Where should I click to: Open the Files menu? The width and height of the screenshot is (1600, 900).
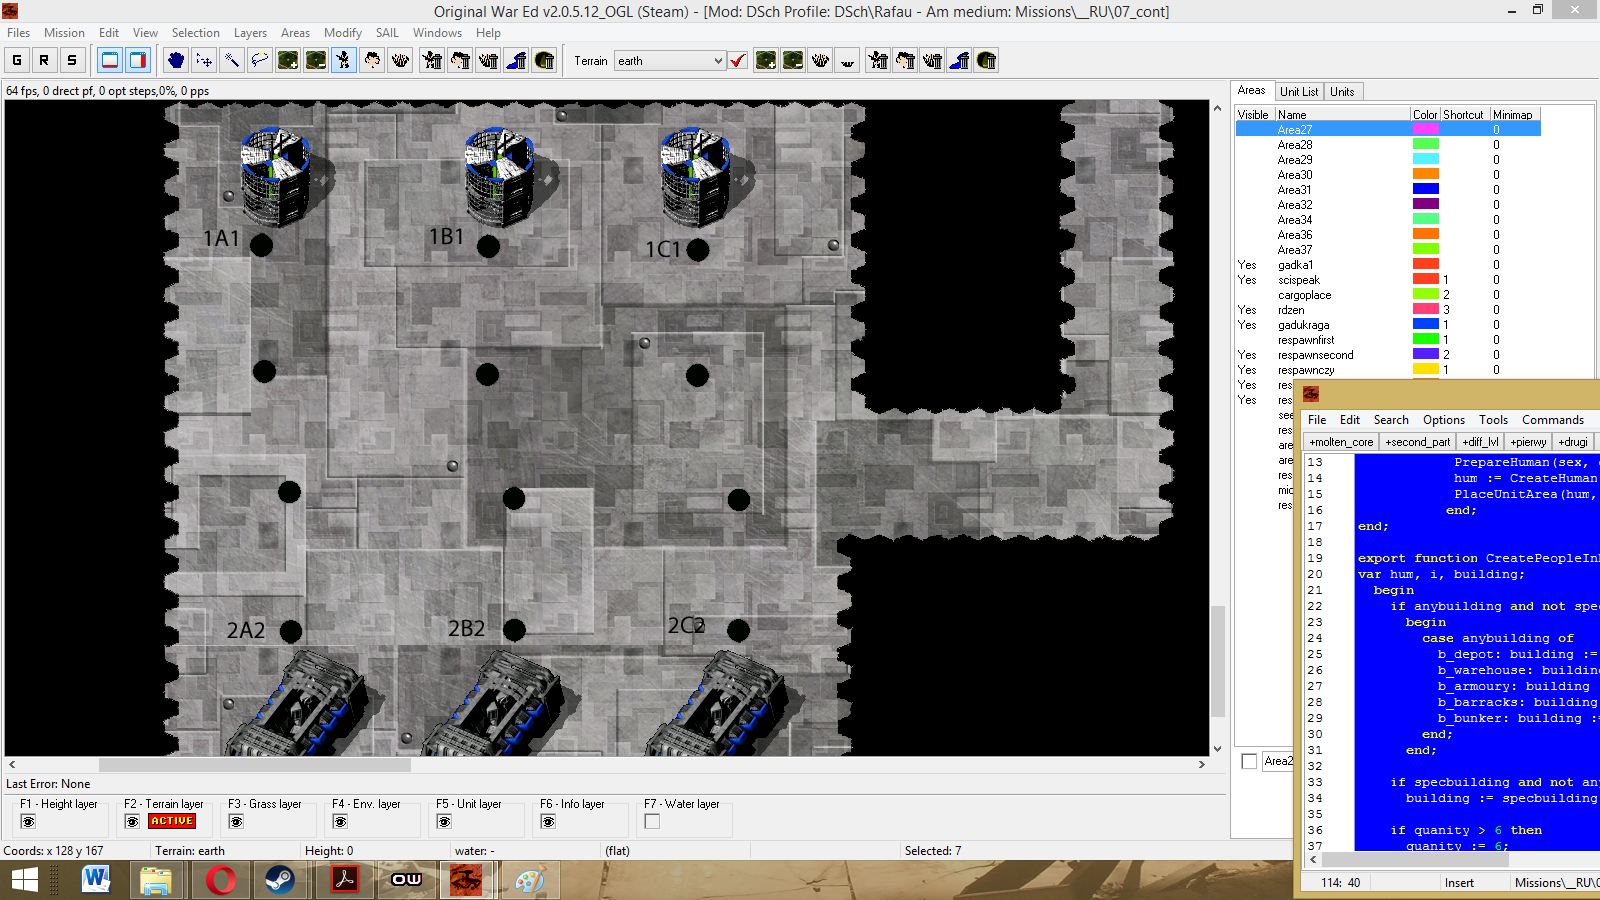19,33
